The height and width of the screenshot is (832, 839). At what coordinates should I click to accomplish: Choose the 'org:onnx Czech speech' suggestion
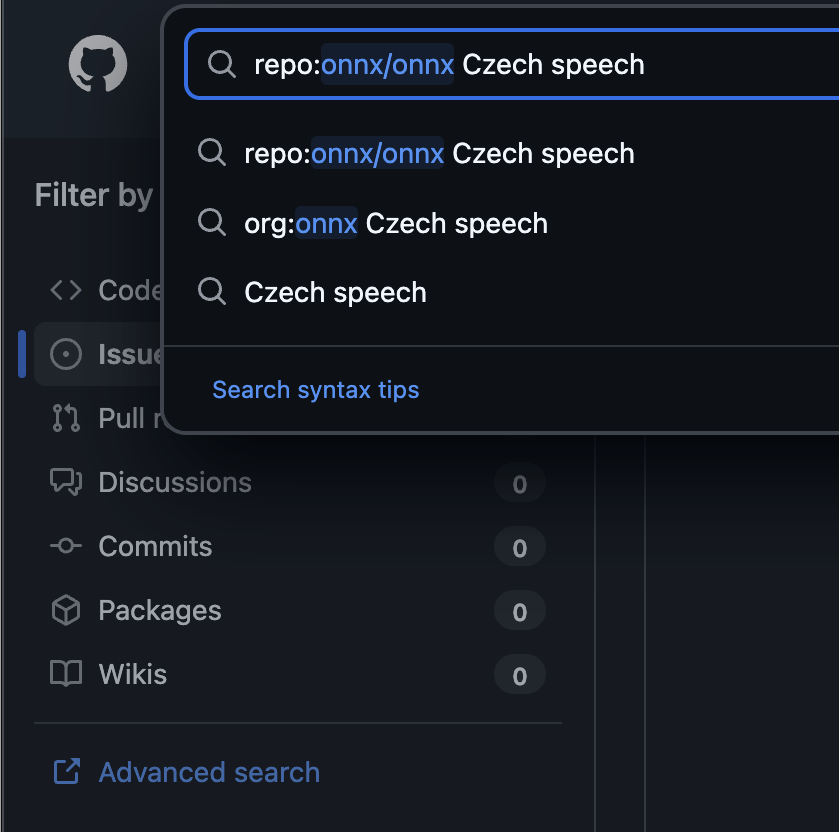[x=396, y=223]
